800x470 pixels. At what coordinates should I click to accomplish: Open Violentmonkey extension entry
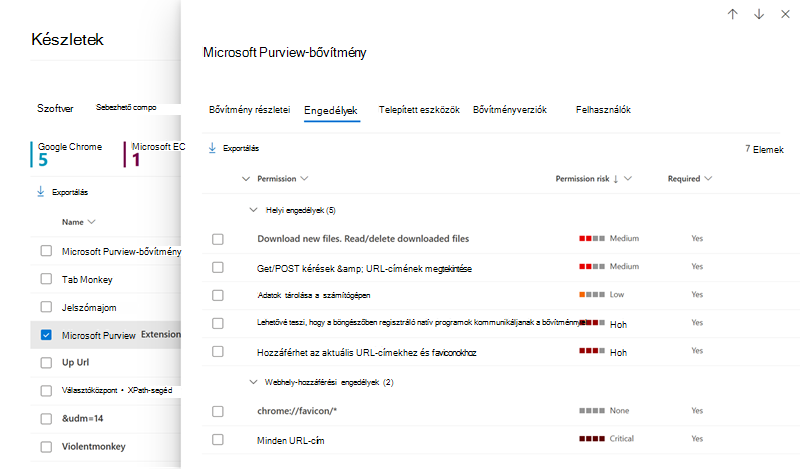pos(93,447)
